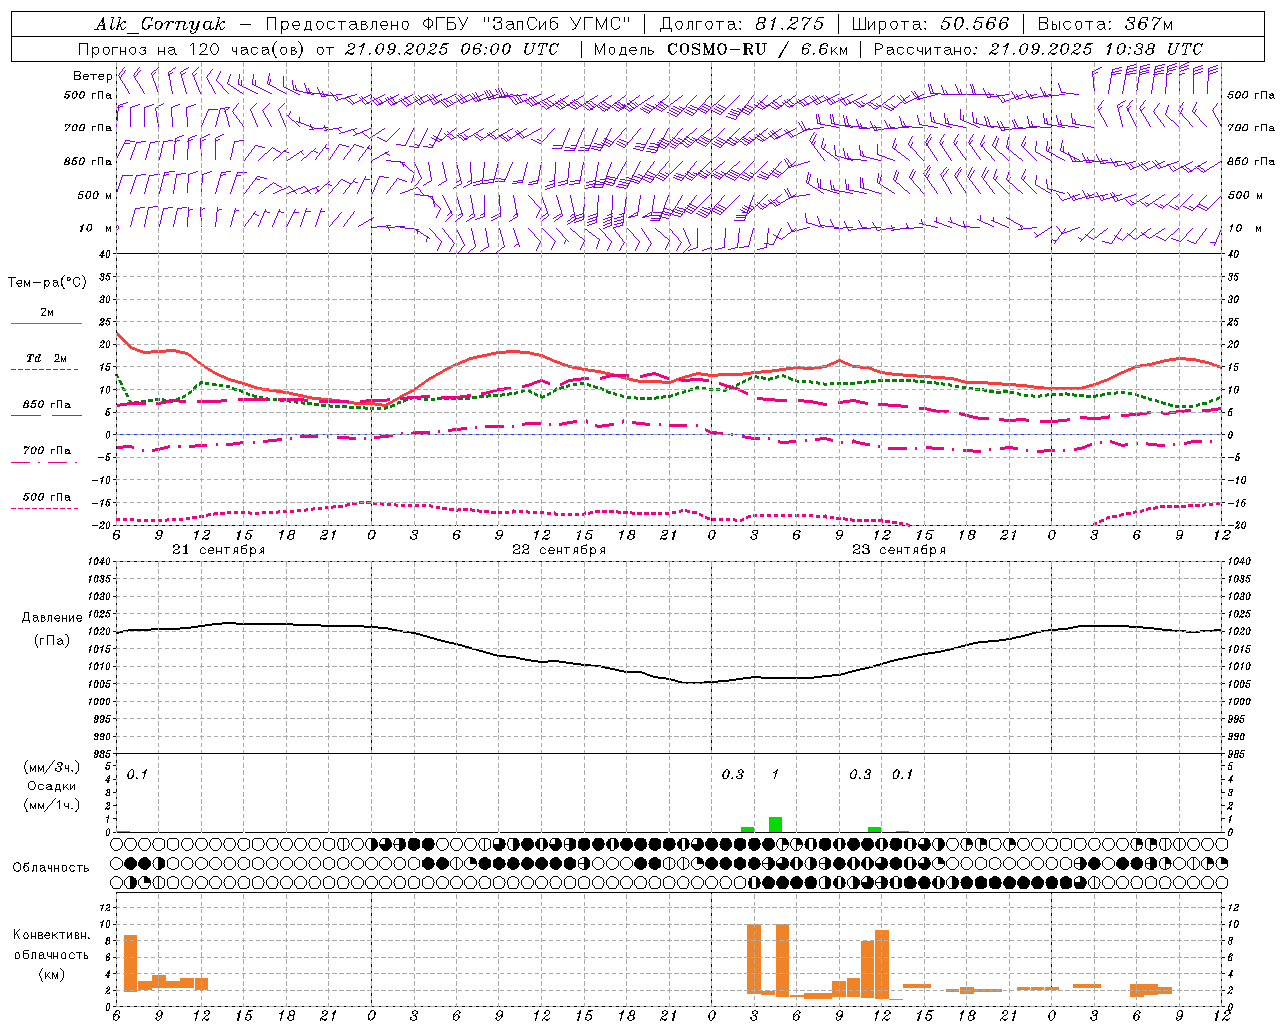
Task: Click the Осадки precipitation label
Action: 52,786
